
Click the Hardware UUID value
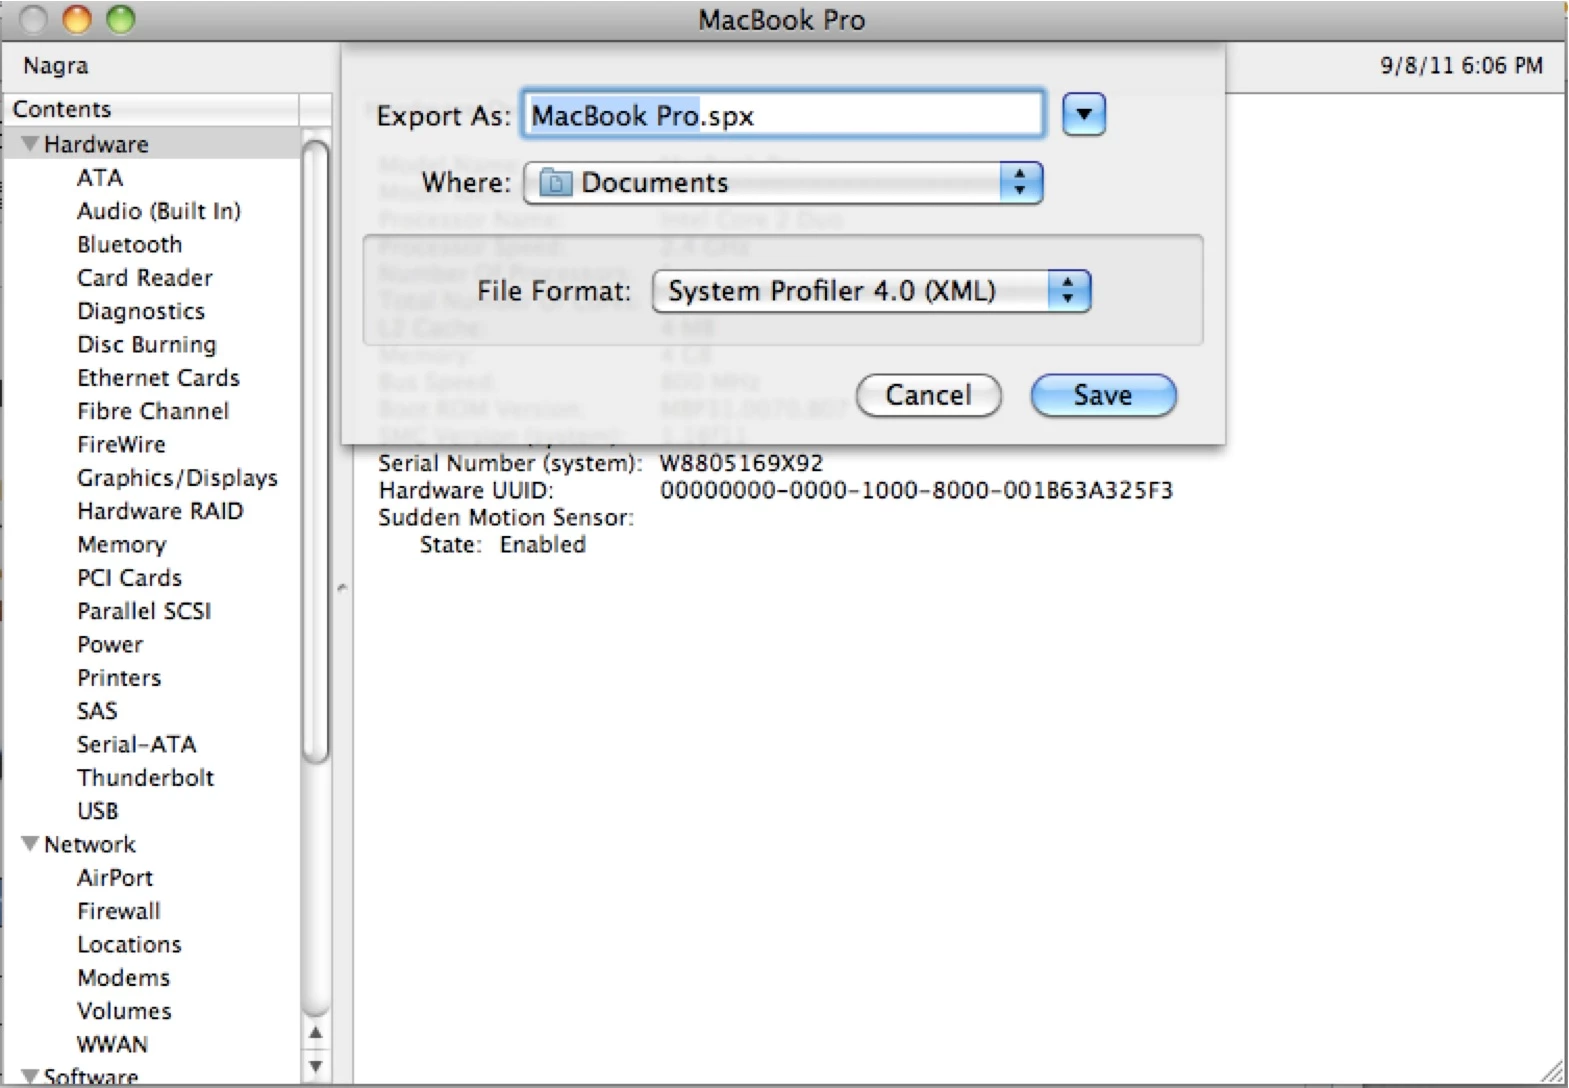[x=916, y=491]
